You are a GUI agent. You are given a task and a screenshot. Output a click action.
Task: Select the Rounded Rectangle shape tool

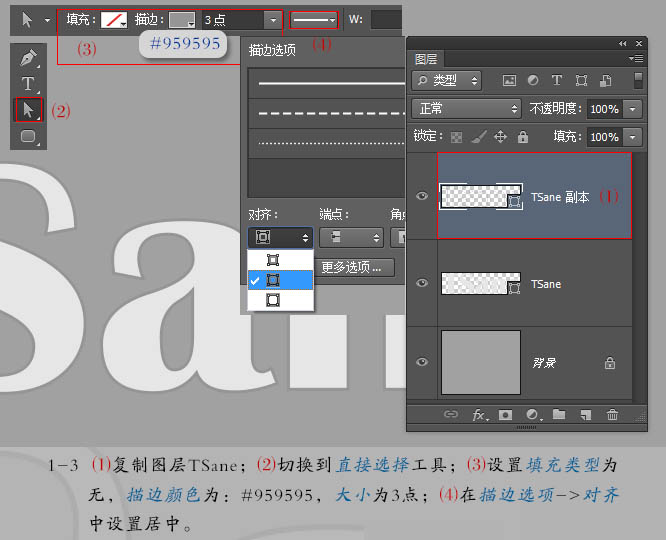coord(28,136)
